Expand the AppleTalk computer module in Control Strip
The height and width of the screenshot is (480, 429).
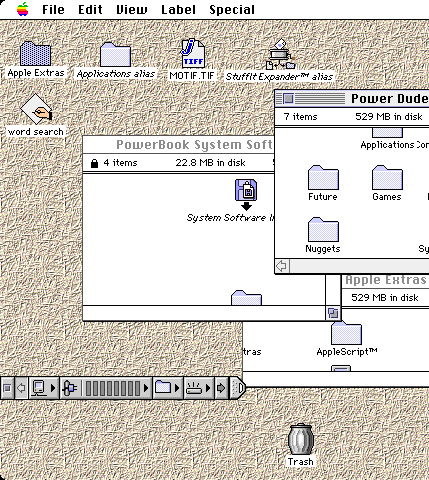point(44,388)
